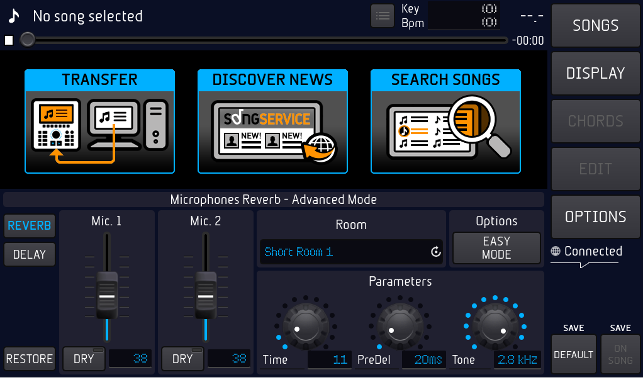Click the Mic. 1 level value 38
Screen dimensions: 644x378
click(x=130, y=359)
